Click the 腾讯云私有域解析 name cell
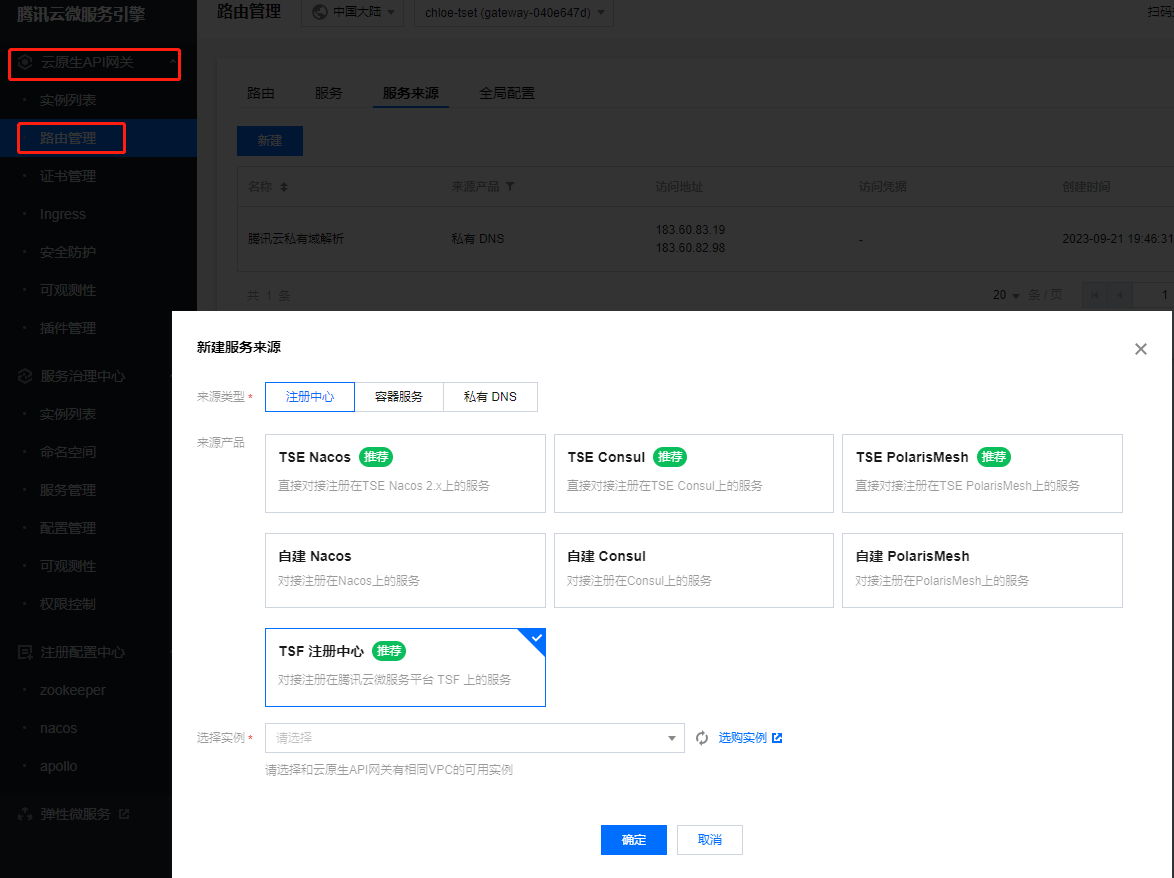 click(296, 239)
